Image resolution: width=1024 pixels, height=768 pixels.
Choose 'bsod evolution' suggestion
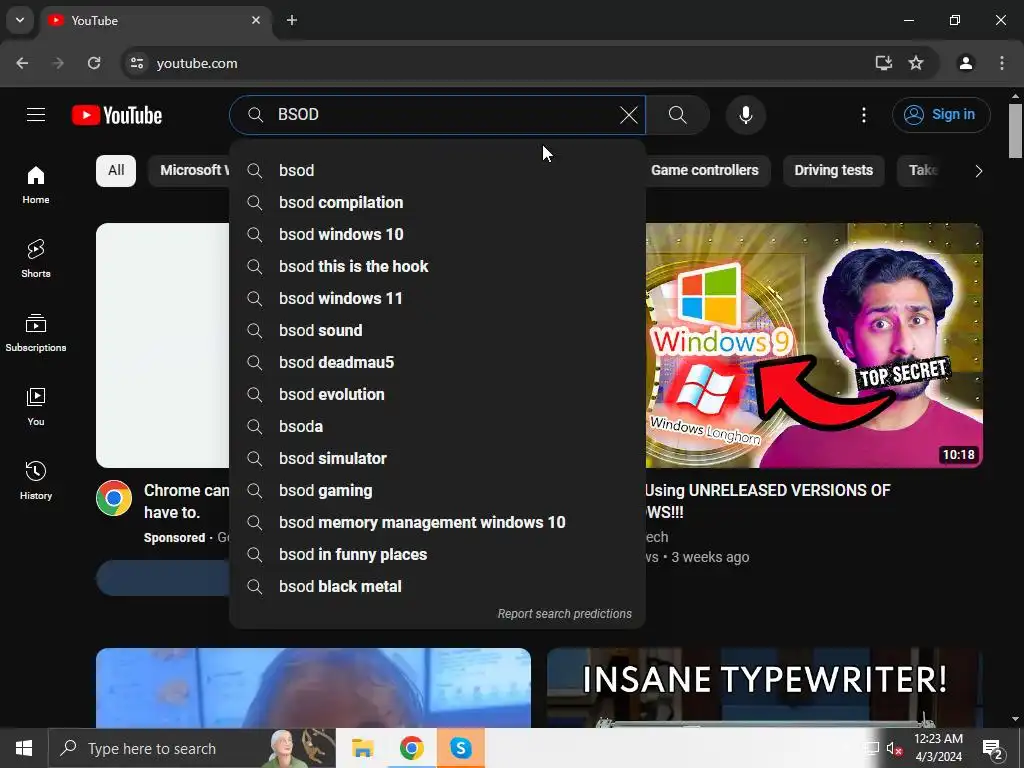438,394
